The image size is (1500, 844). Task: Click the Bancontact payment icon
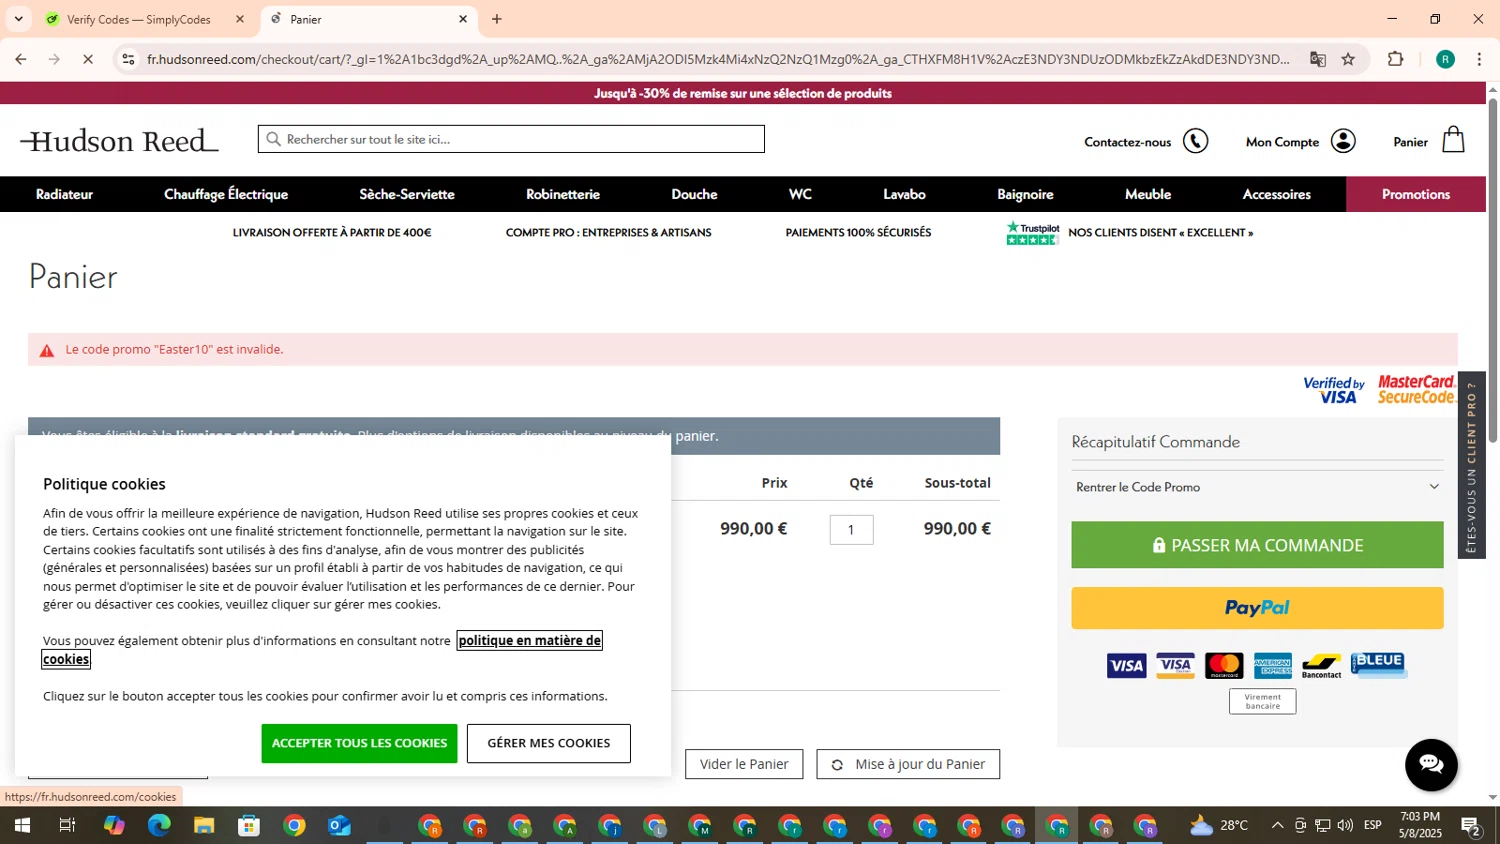coord(1321,666)
